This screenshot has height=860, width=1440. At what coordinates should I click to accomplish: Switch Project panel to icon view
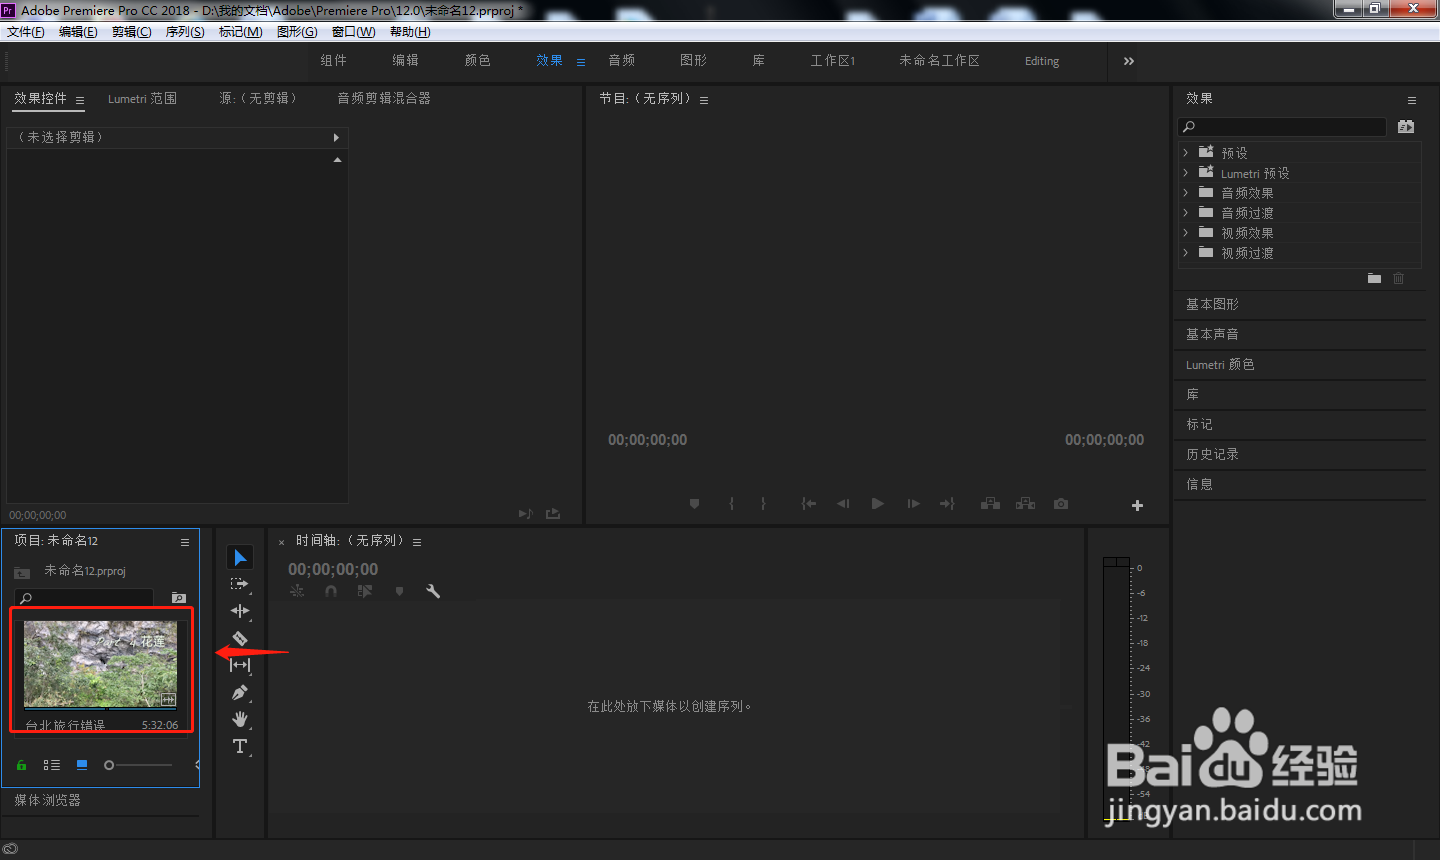(82, 765)
